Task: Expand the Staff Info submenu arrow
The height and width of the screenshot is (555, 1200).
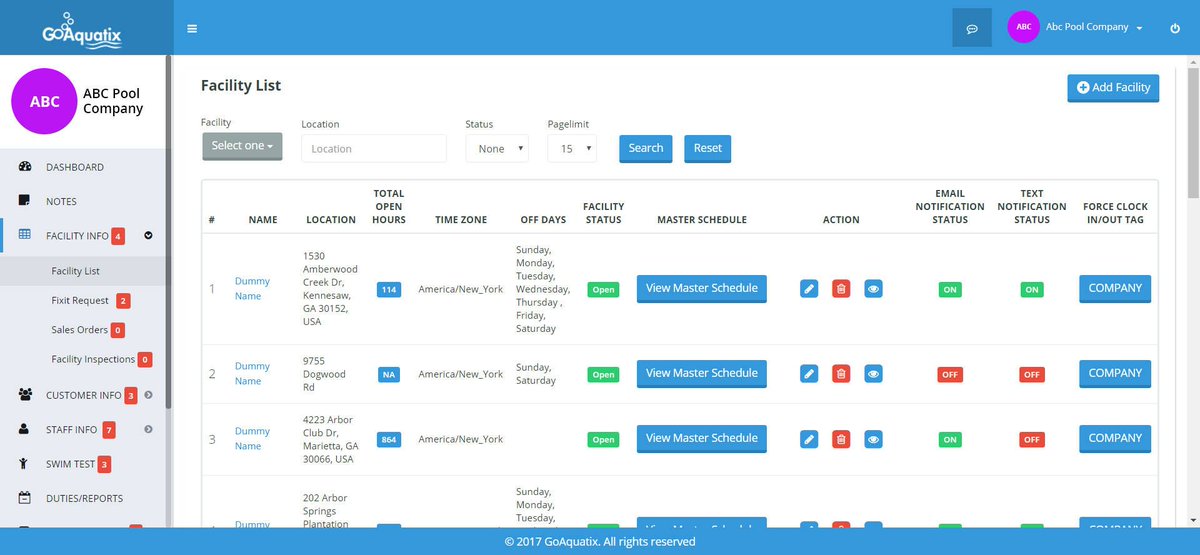Action: [148, 429]
